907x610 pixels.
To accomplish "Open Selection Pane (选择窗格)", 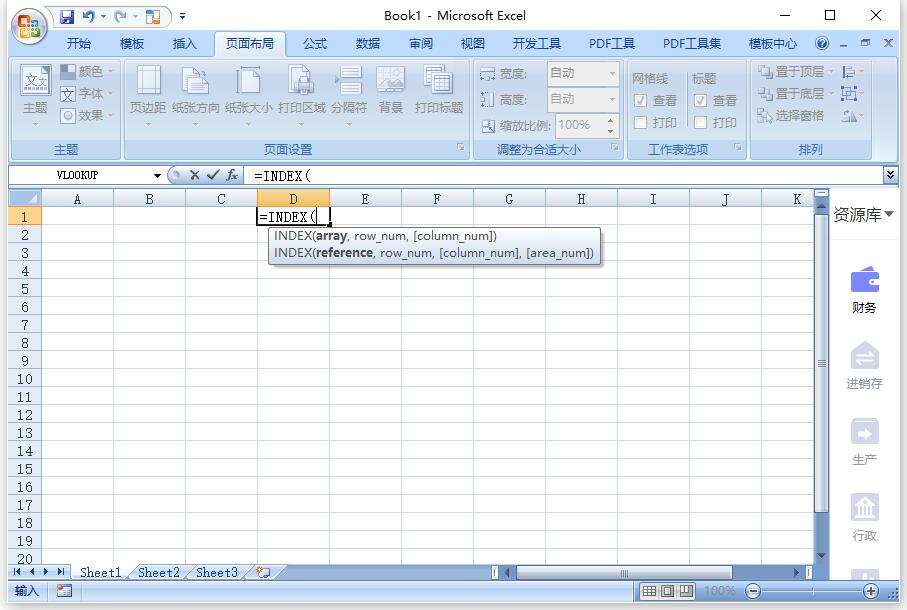I will (790, 115).
